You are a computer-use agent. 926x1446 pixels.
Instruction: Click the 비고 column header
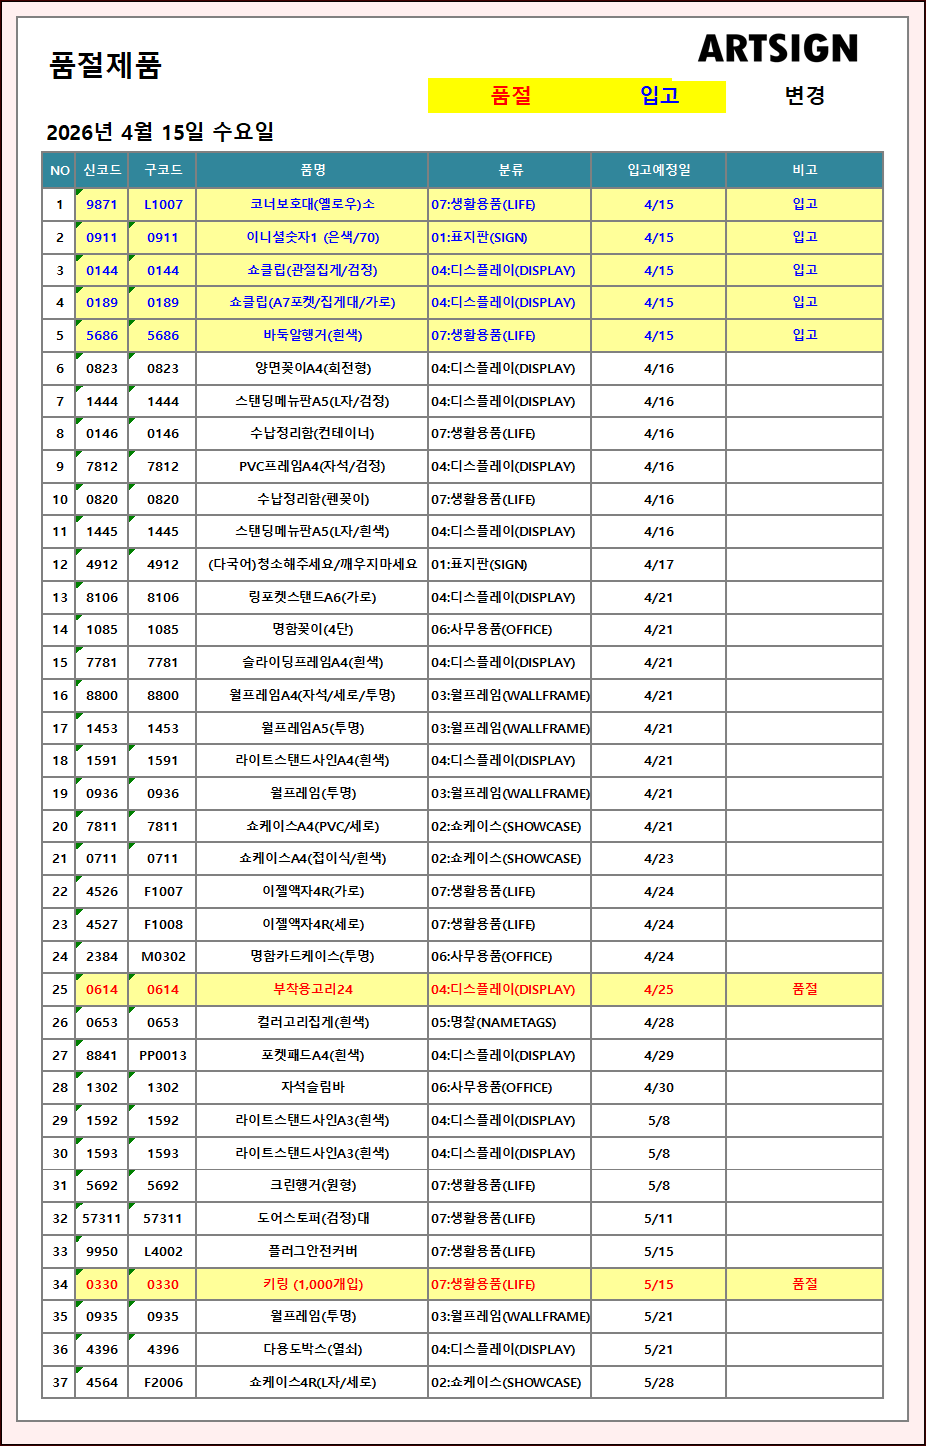(804, 170)
